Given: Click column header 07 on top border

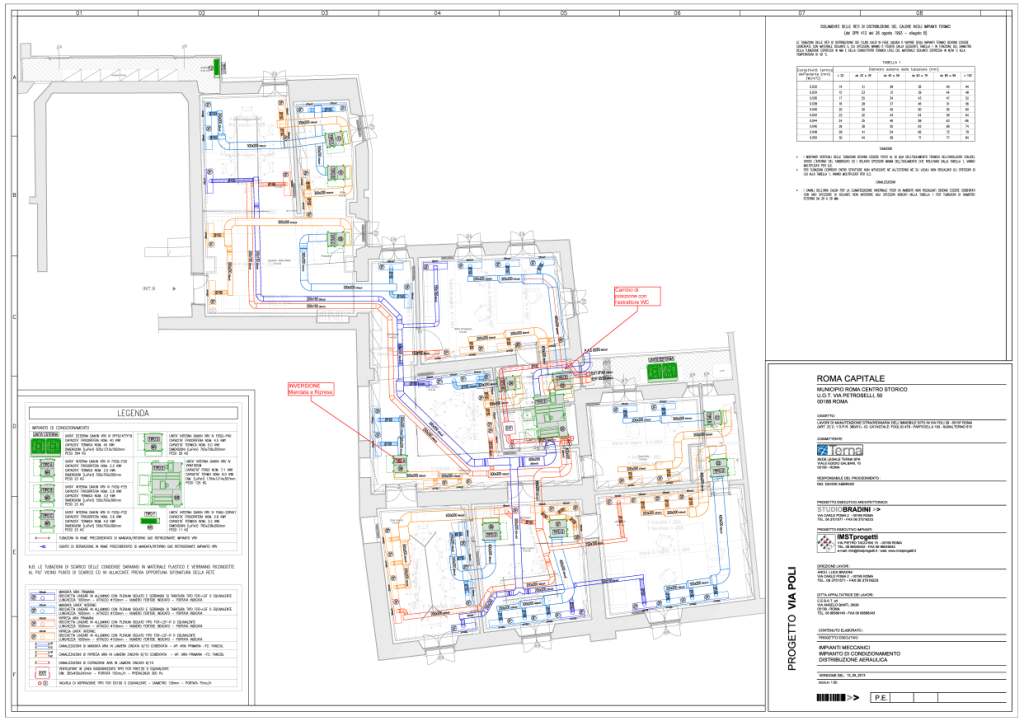Looking at the screenshot, I should pos(801,13).
